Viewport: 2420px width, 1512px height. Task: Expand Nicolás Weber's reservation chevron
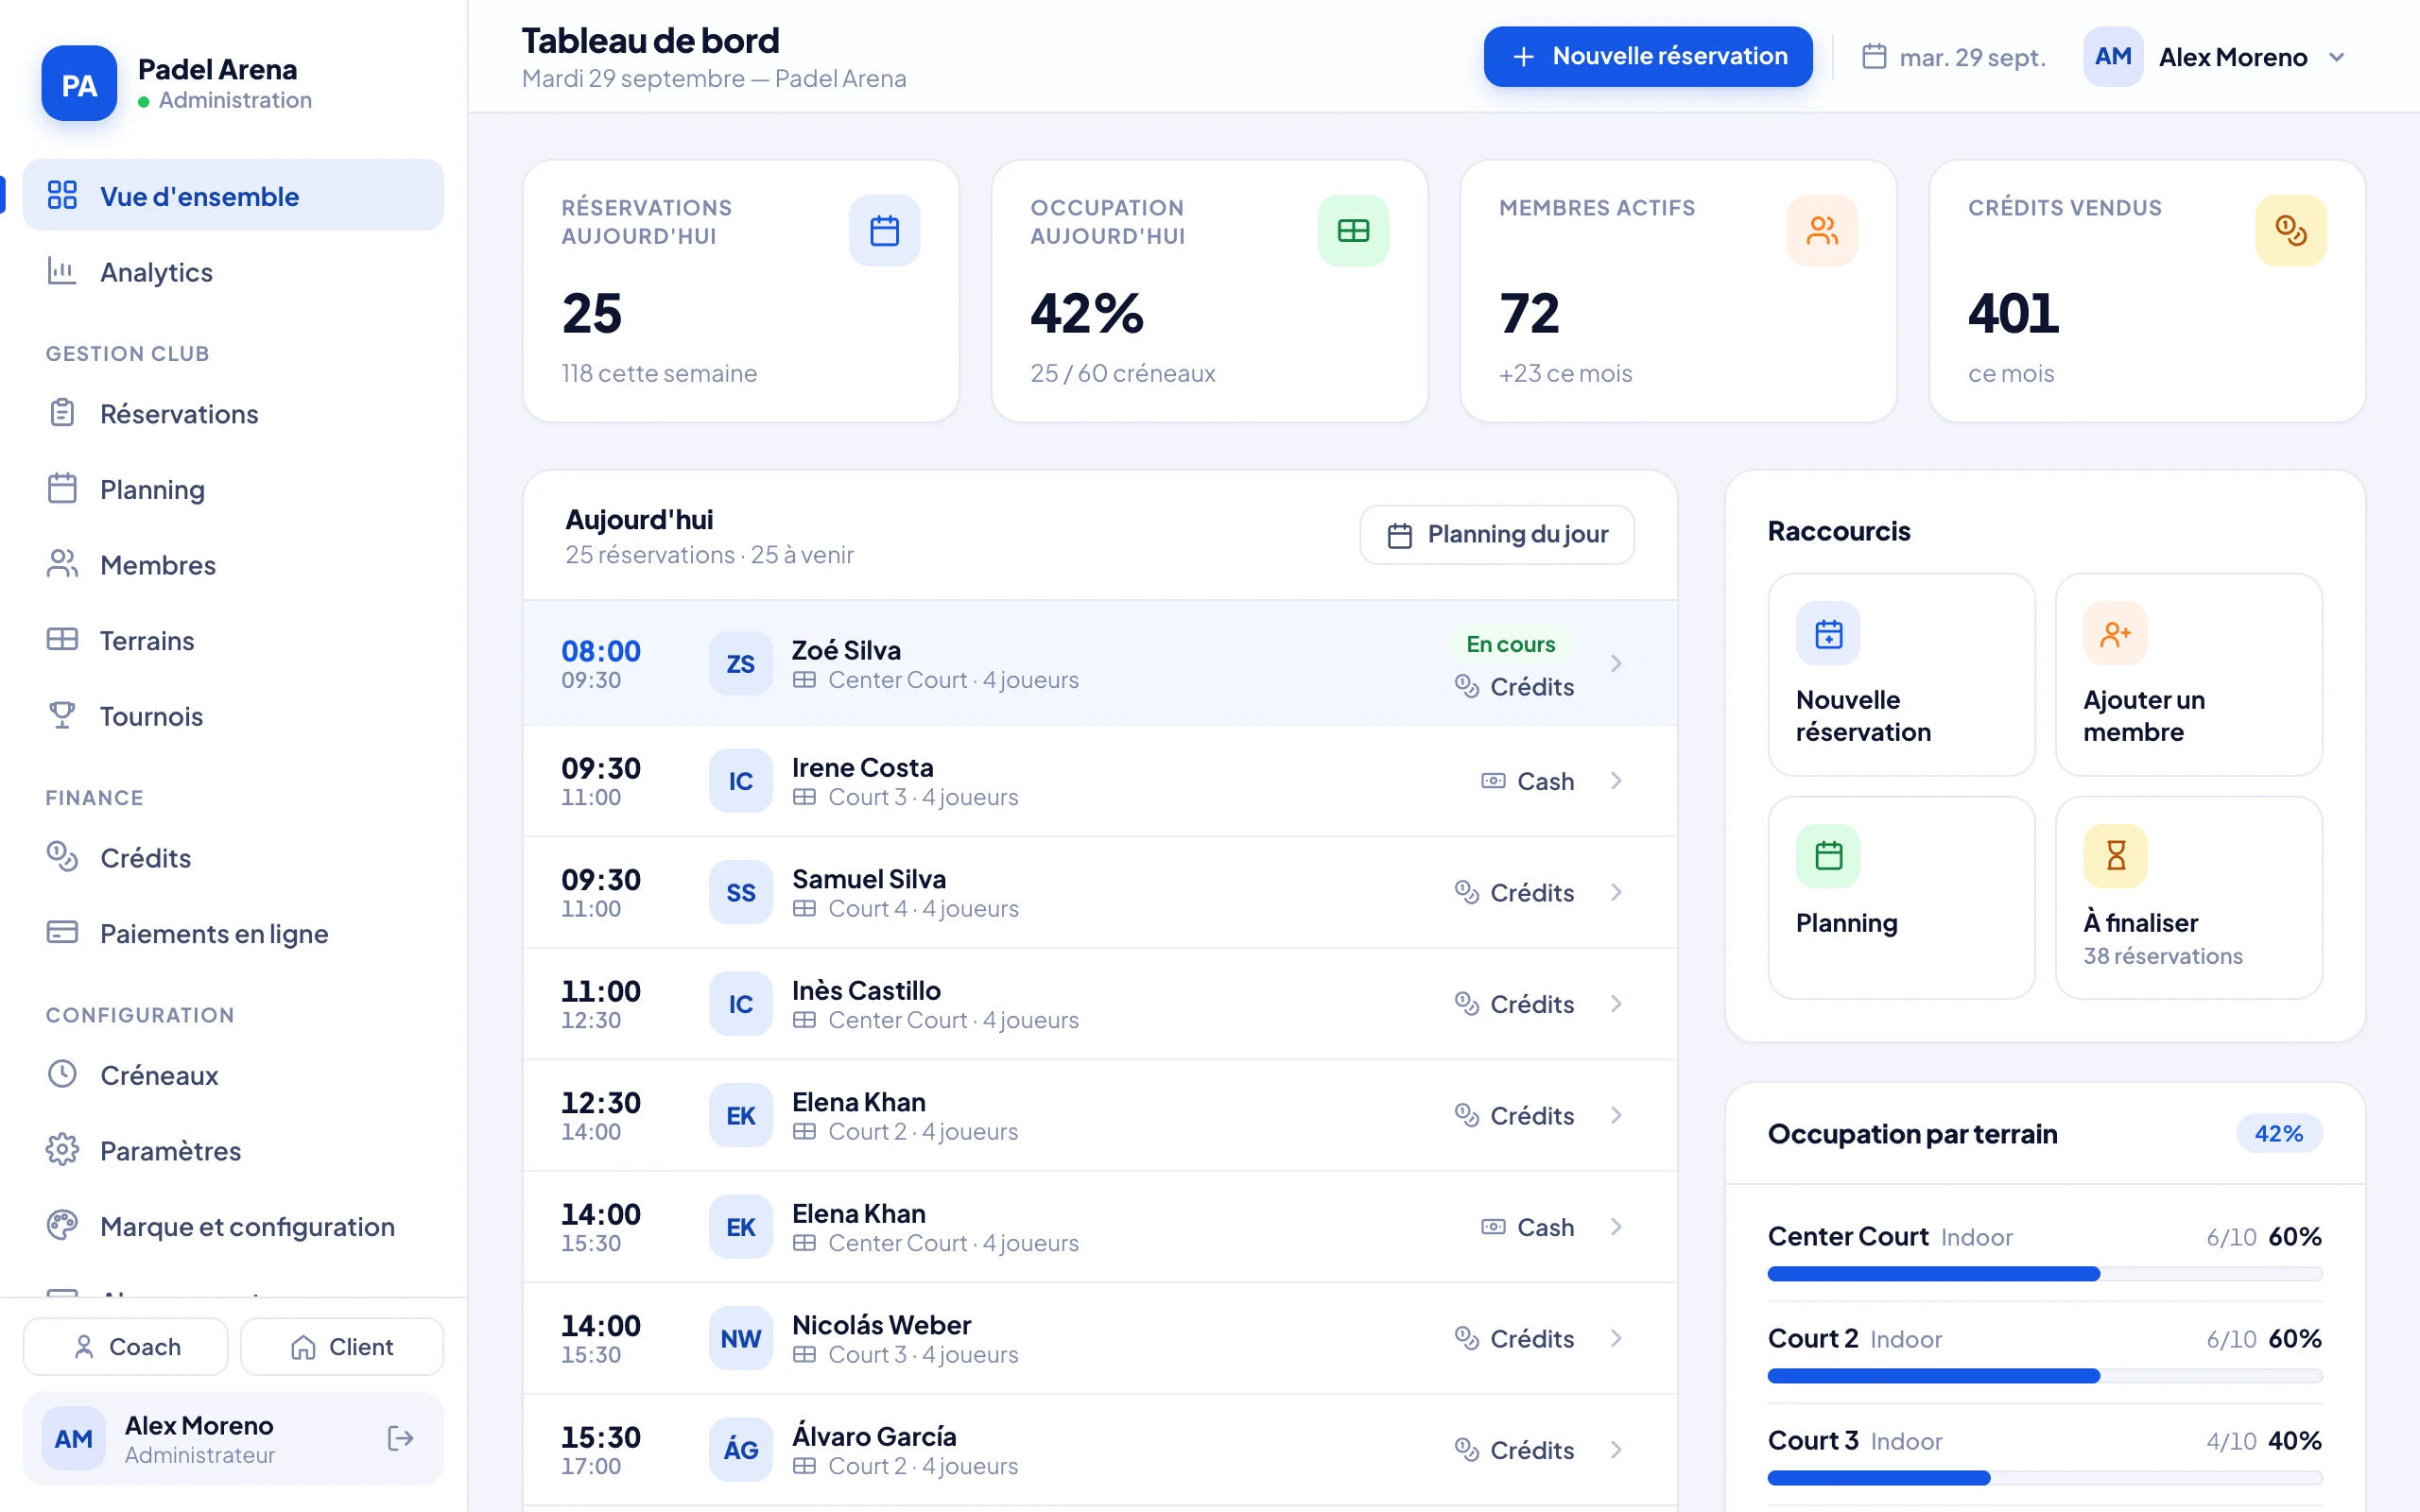pos(1616,1338)
